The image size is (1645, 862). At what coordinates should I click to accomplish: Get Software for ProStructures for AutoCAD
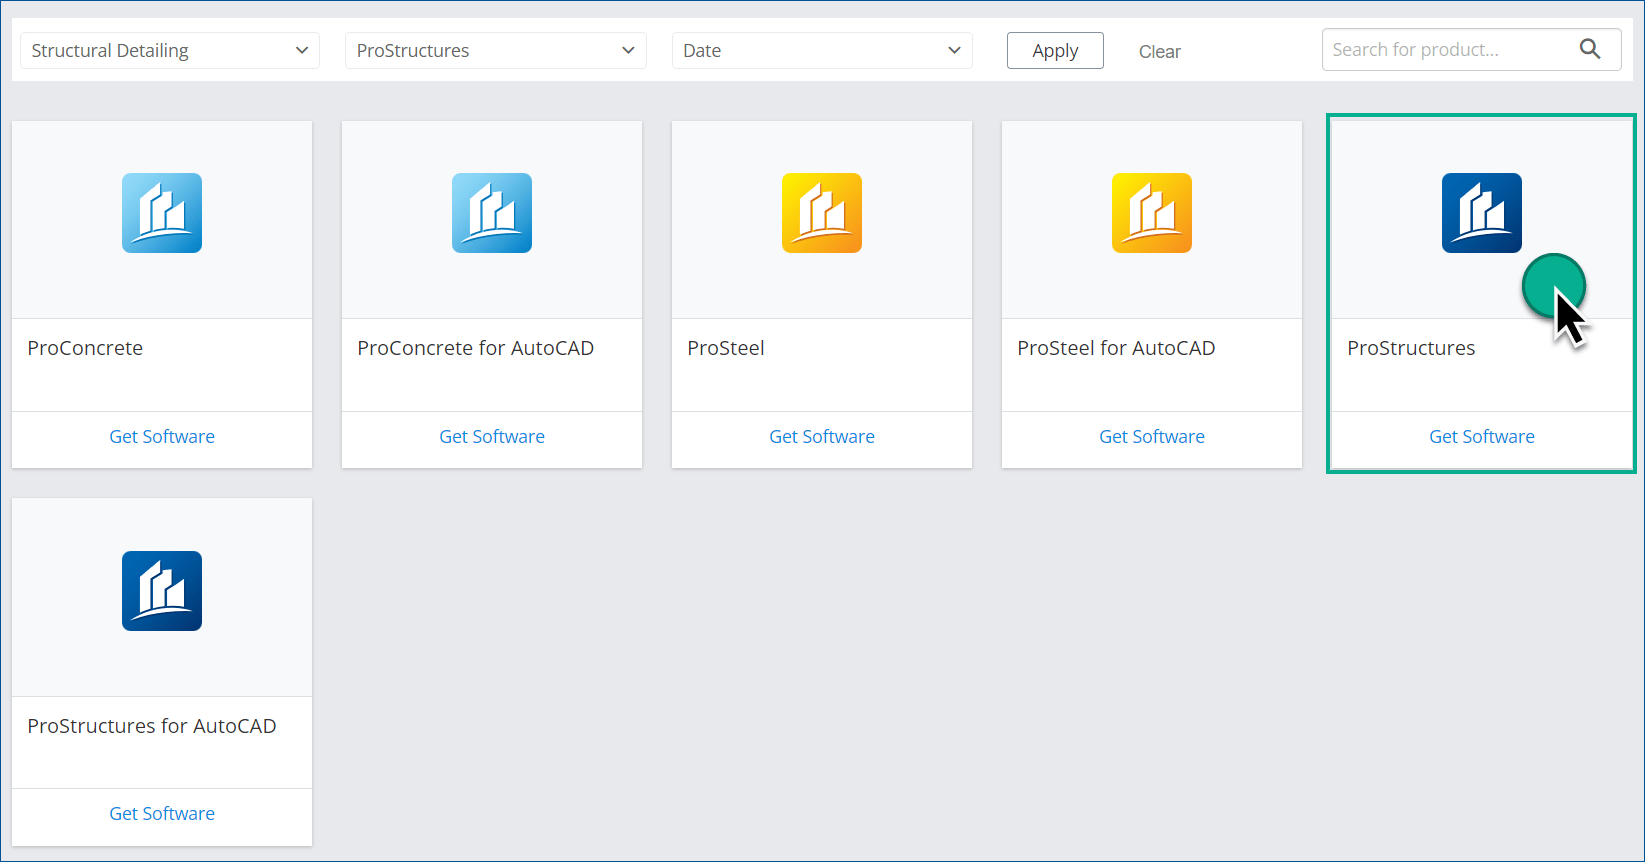[162, 813]
